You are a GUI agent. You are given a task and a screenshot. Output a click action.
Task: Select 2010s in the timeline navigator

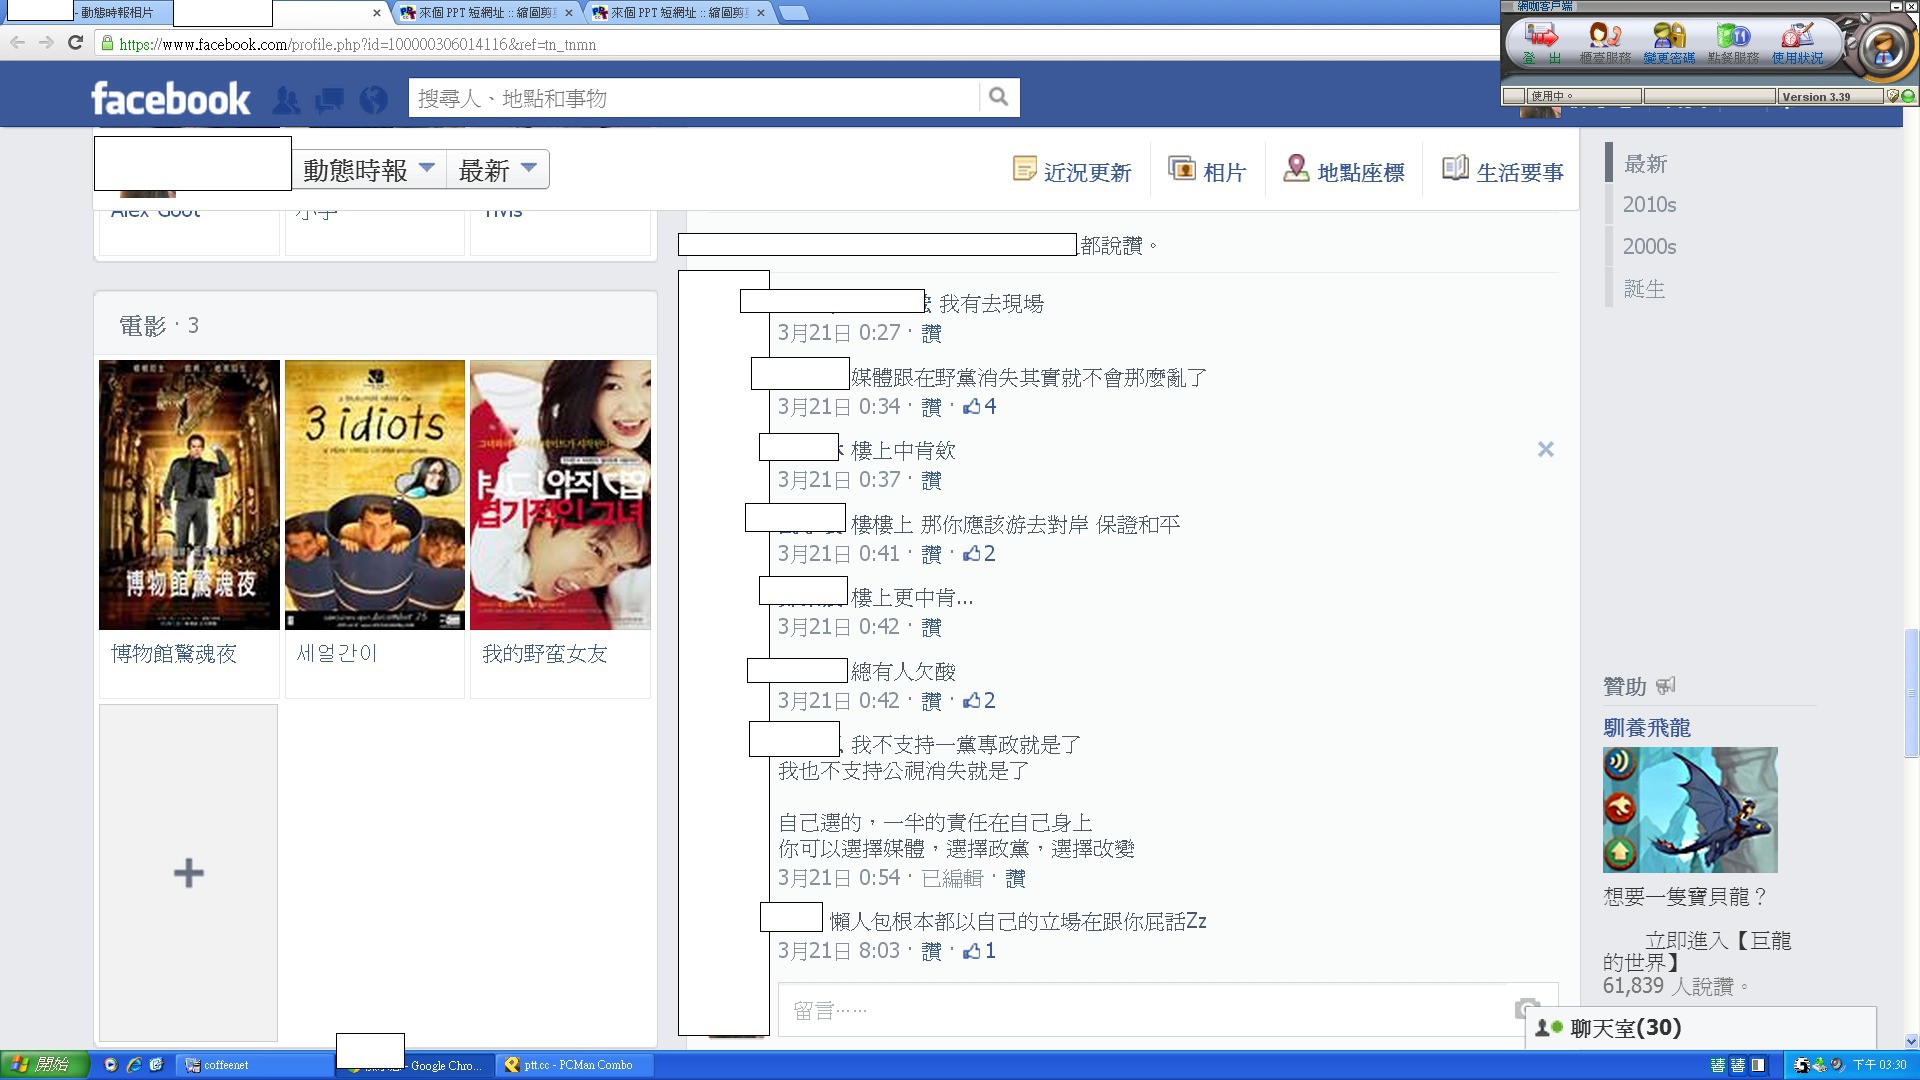coord(1649,205)
